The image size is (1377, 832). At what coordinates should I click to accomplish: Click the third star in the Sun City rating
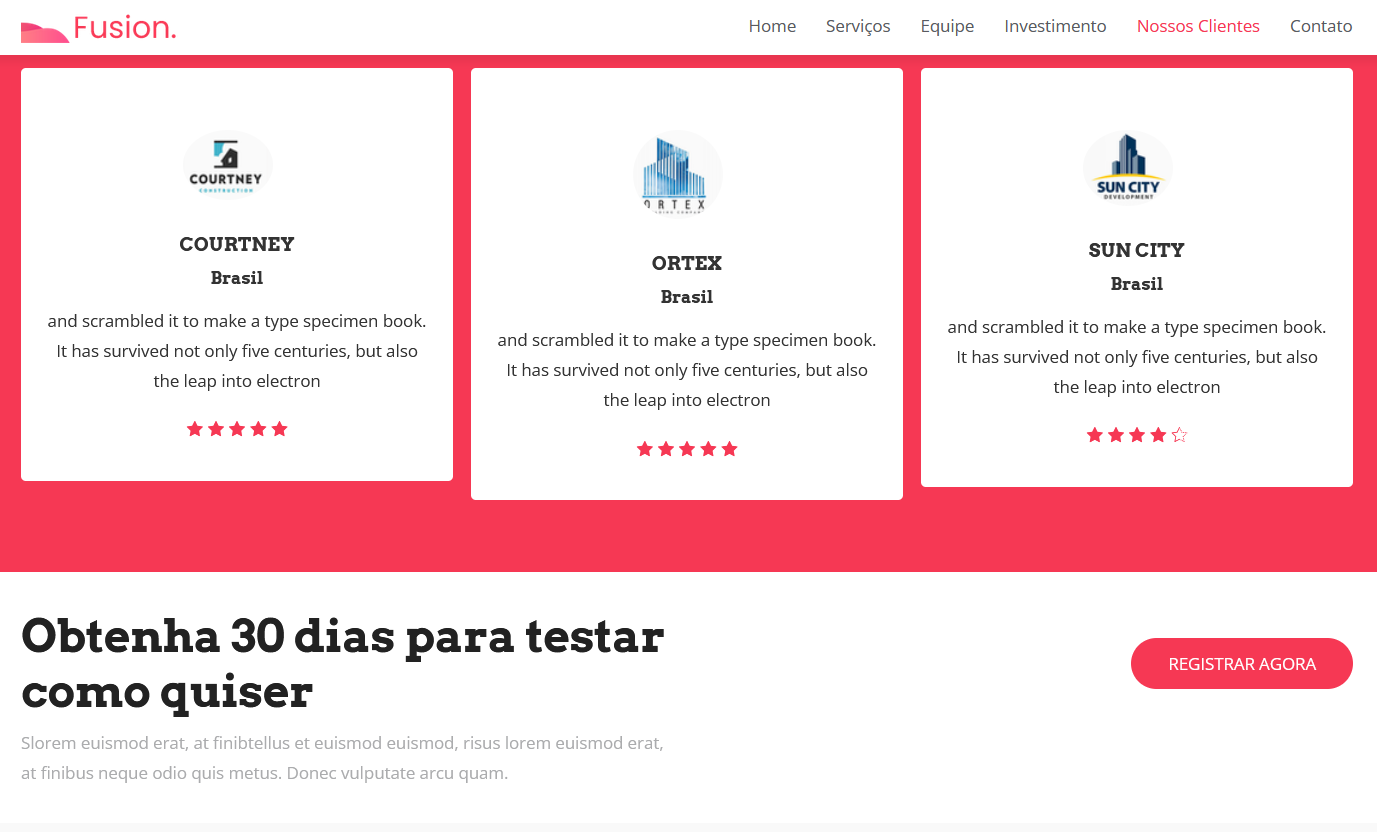[1137, 435]
